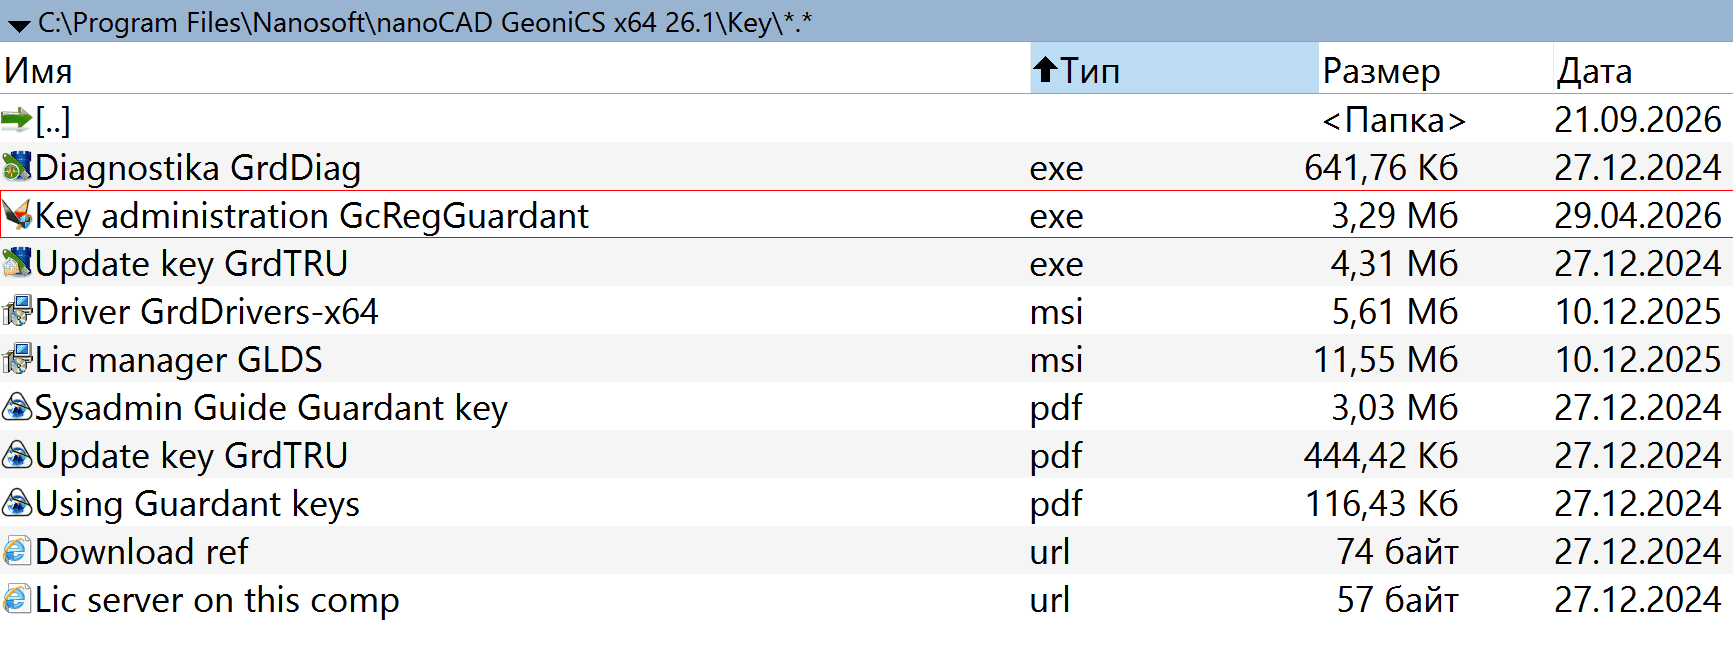Click the Lic server on this comp icon
1733x645 pixels.
click(x=17, y=599)
